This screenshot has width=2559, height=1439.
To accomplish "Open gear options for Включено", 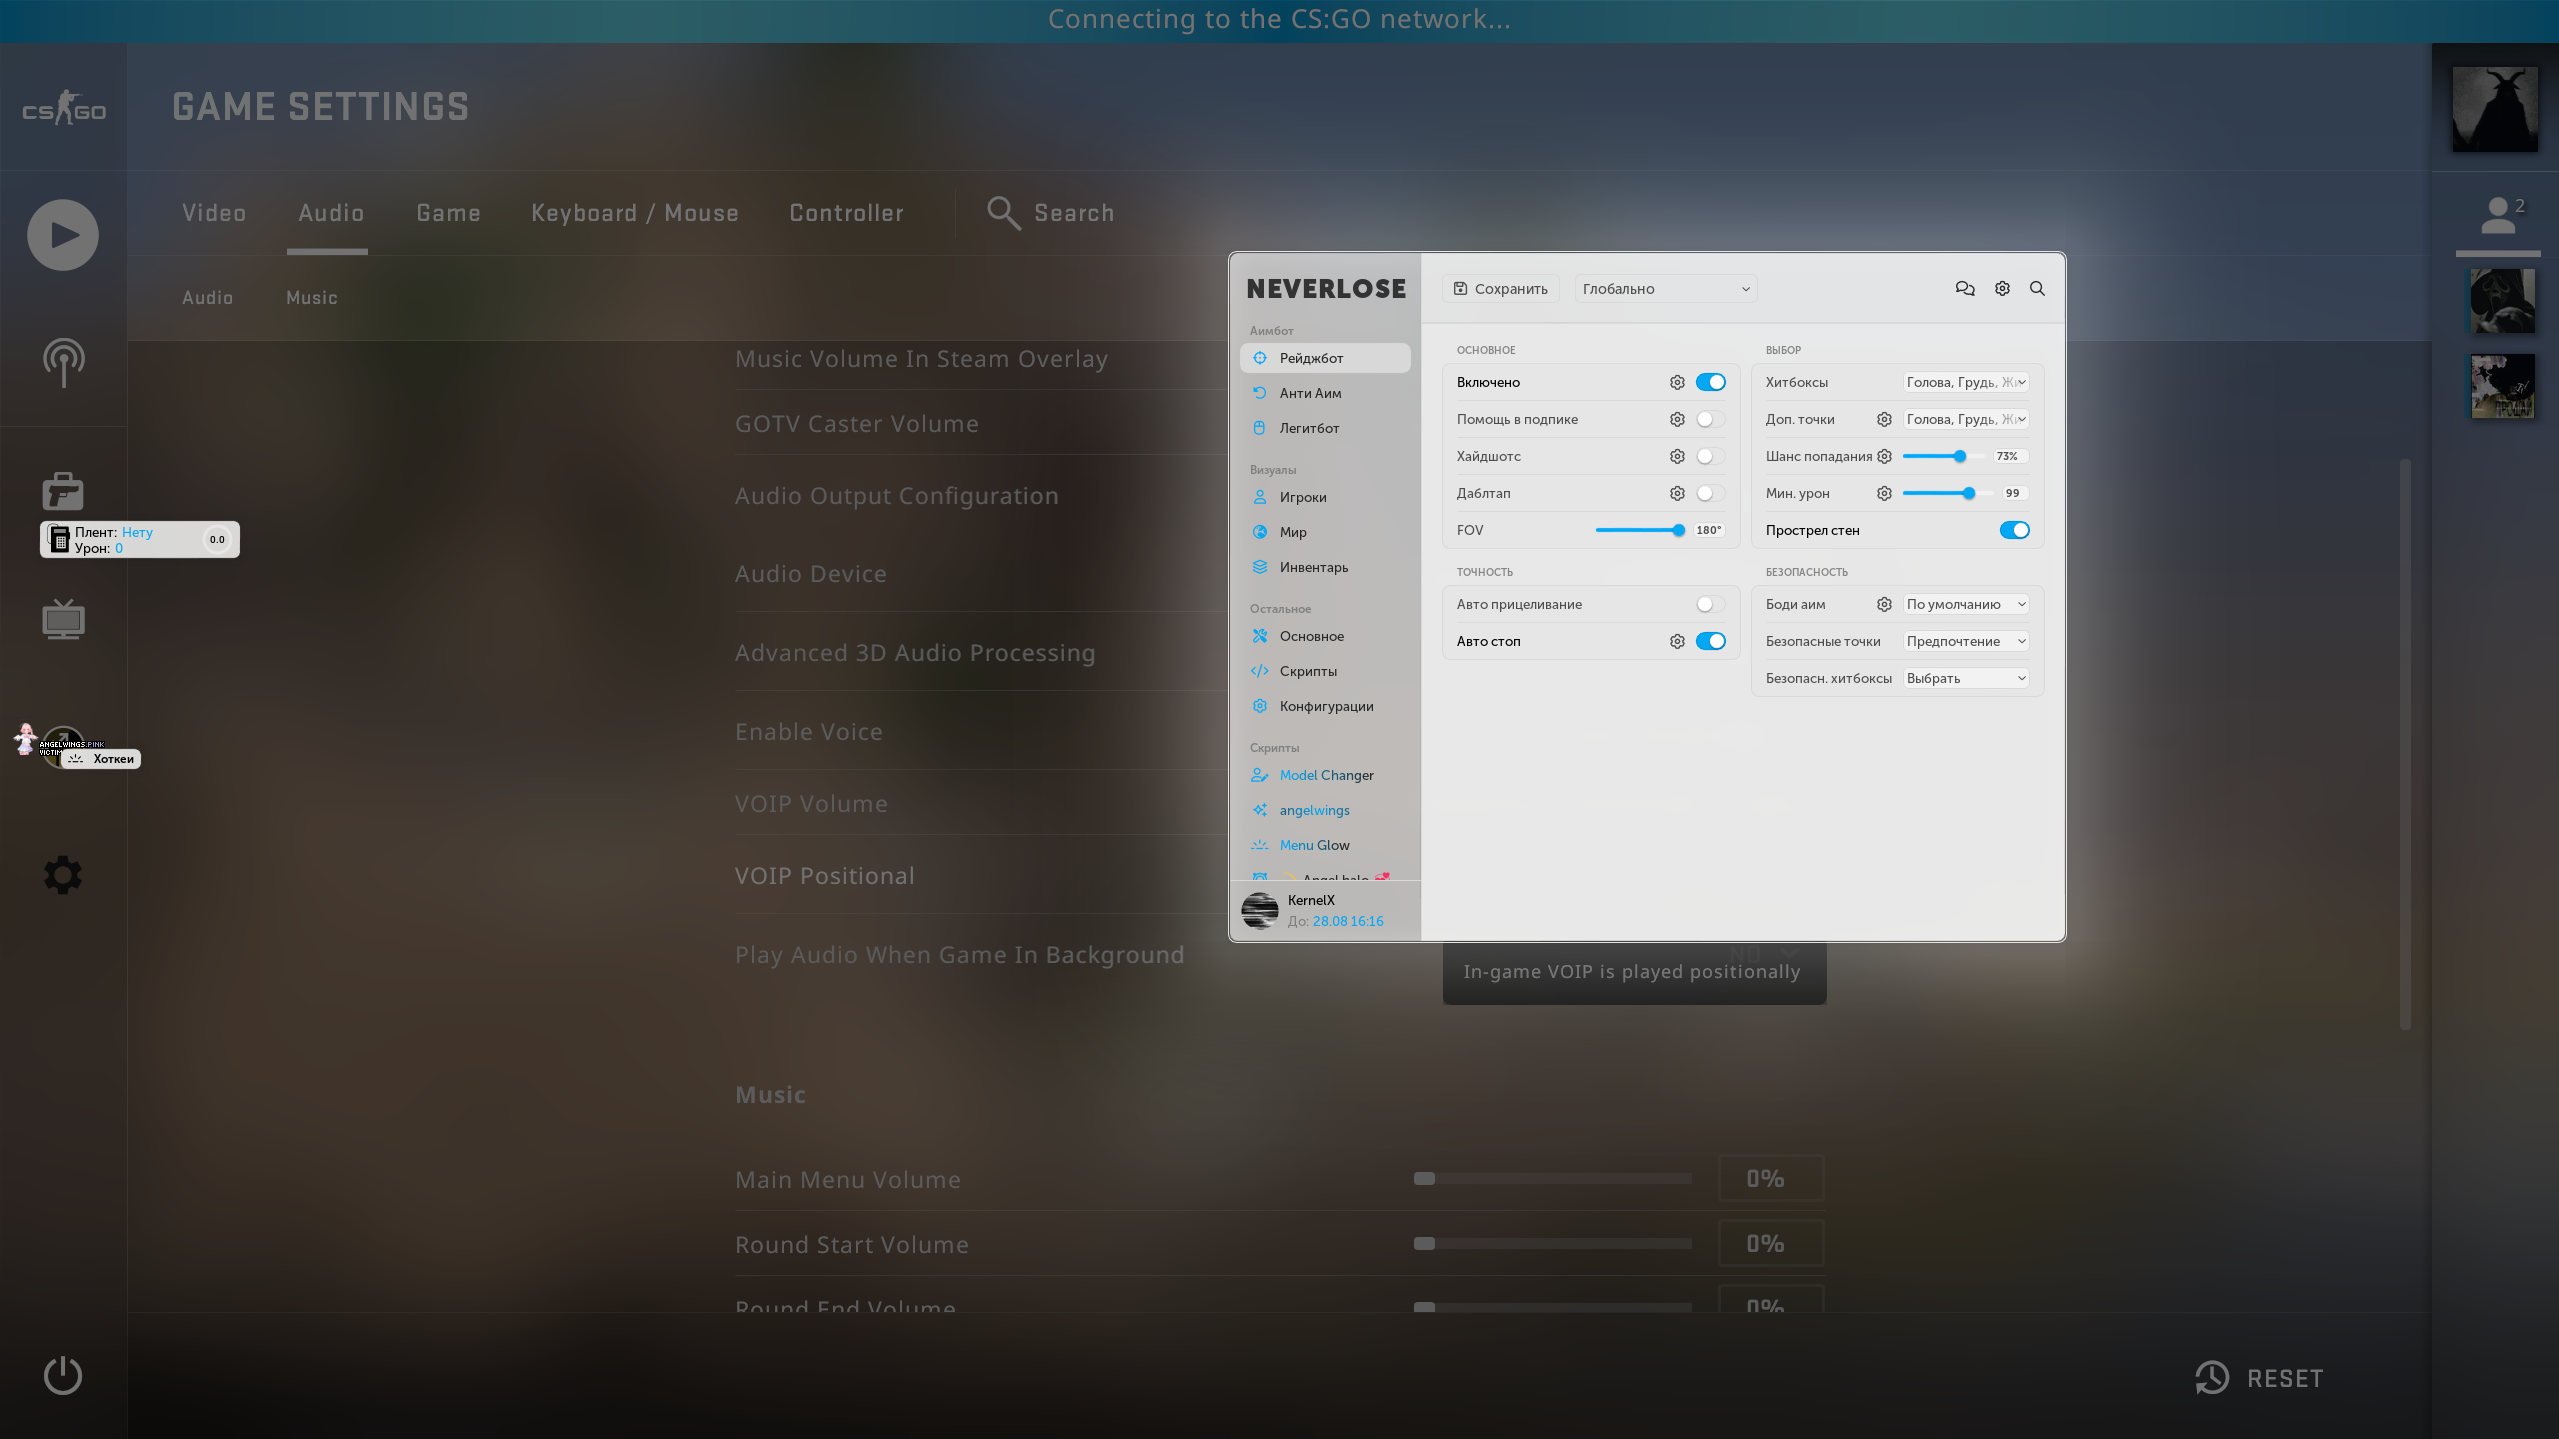I will point(1677,382).
